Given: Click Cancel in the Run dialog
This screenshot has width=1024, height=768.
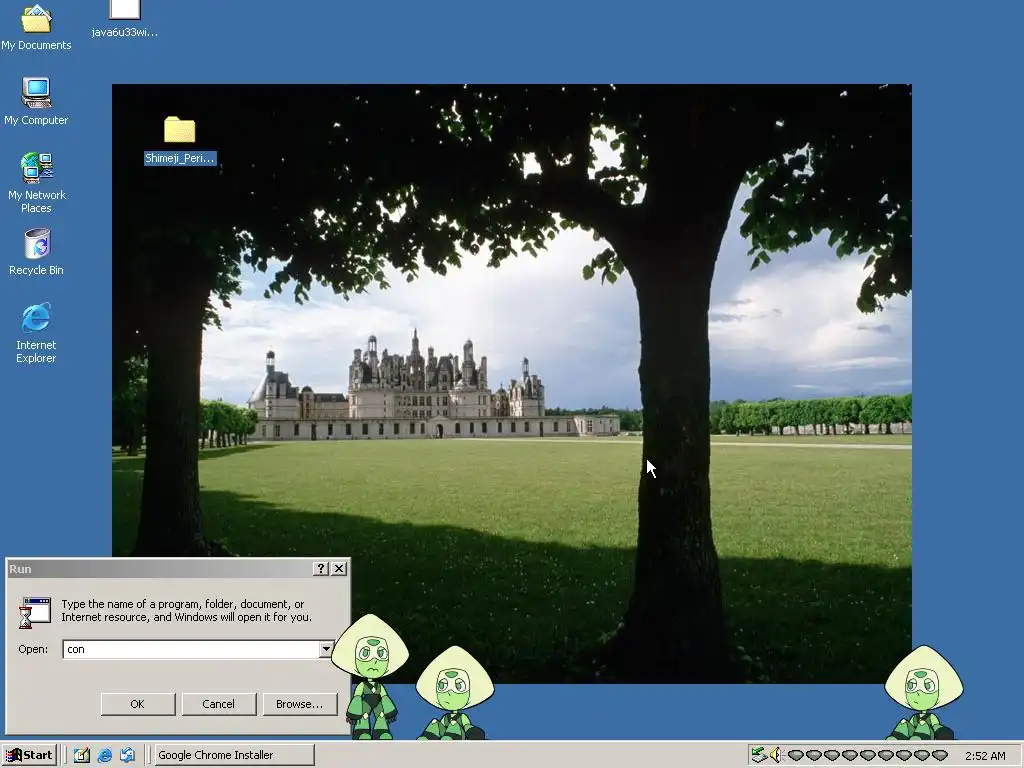Looking at the screenshot, I should point(218,704).
